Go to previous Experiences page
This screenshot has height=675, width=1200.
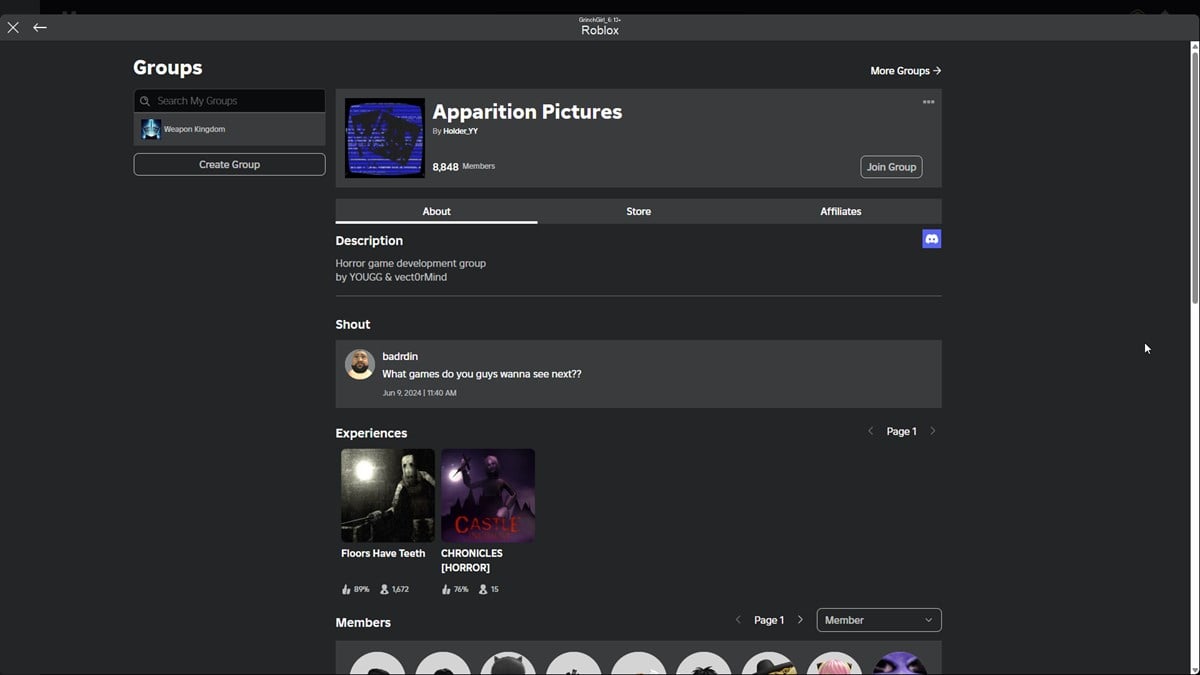coord(870,431)
